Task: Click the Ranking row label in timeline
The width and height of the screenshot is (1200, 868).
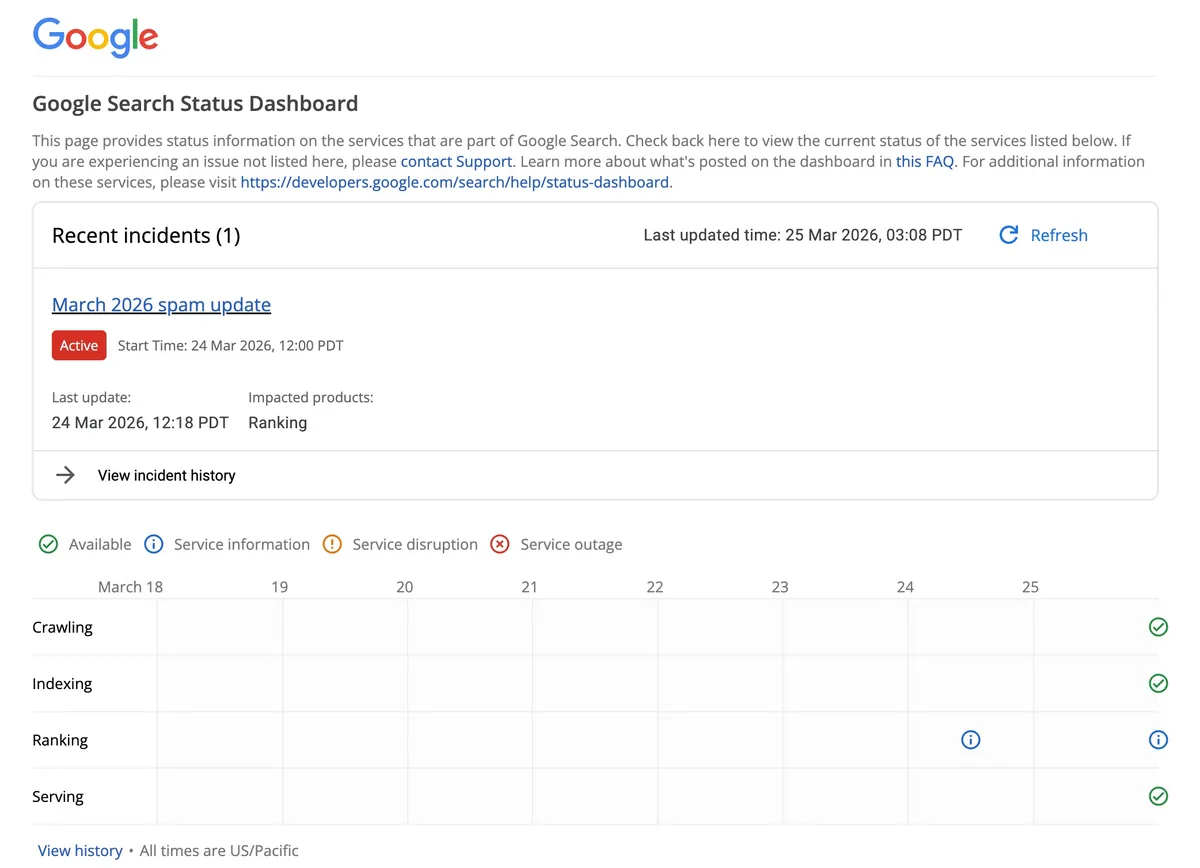Action: [x=60, y=740]
